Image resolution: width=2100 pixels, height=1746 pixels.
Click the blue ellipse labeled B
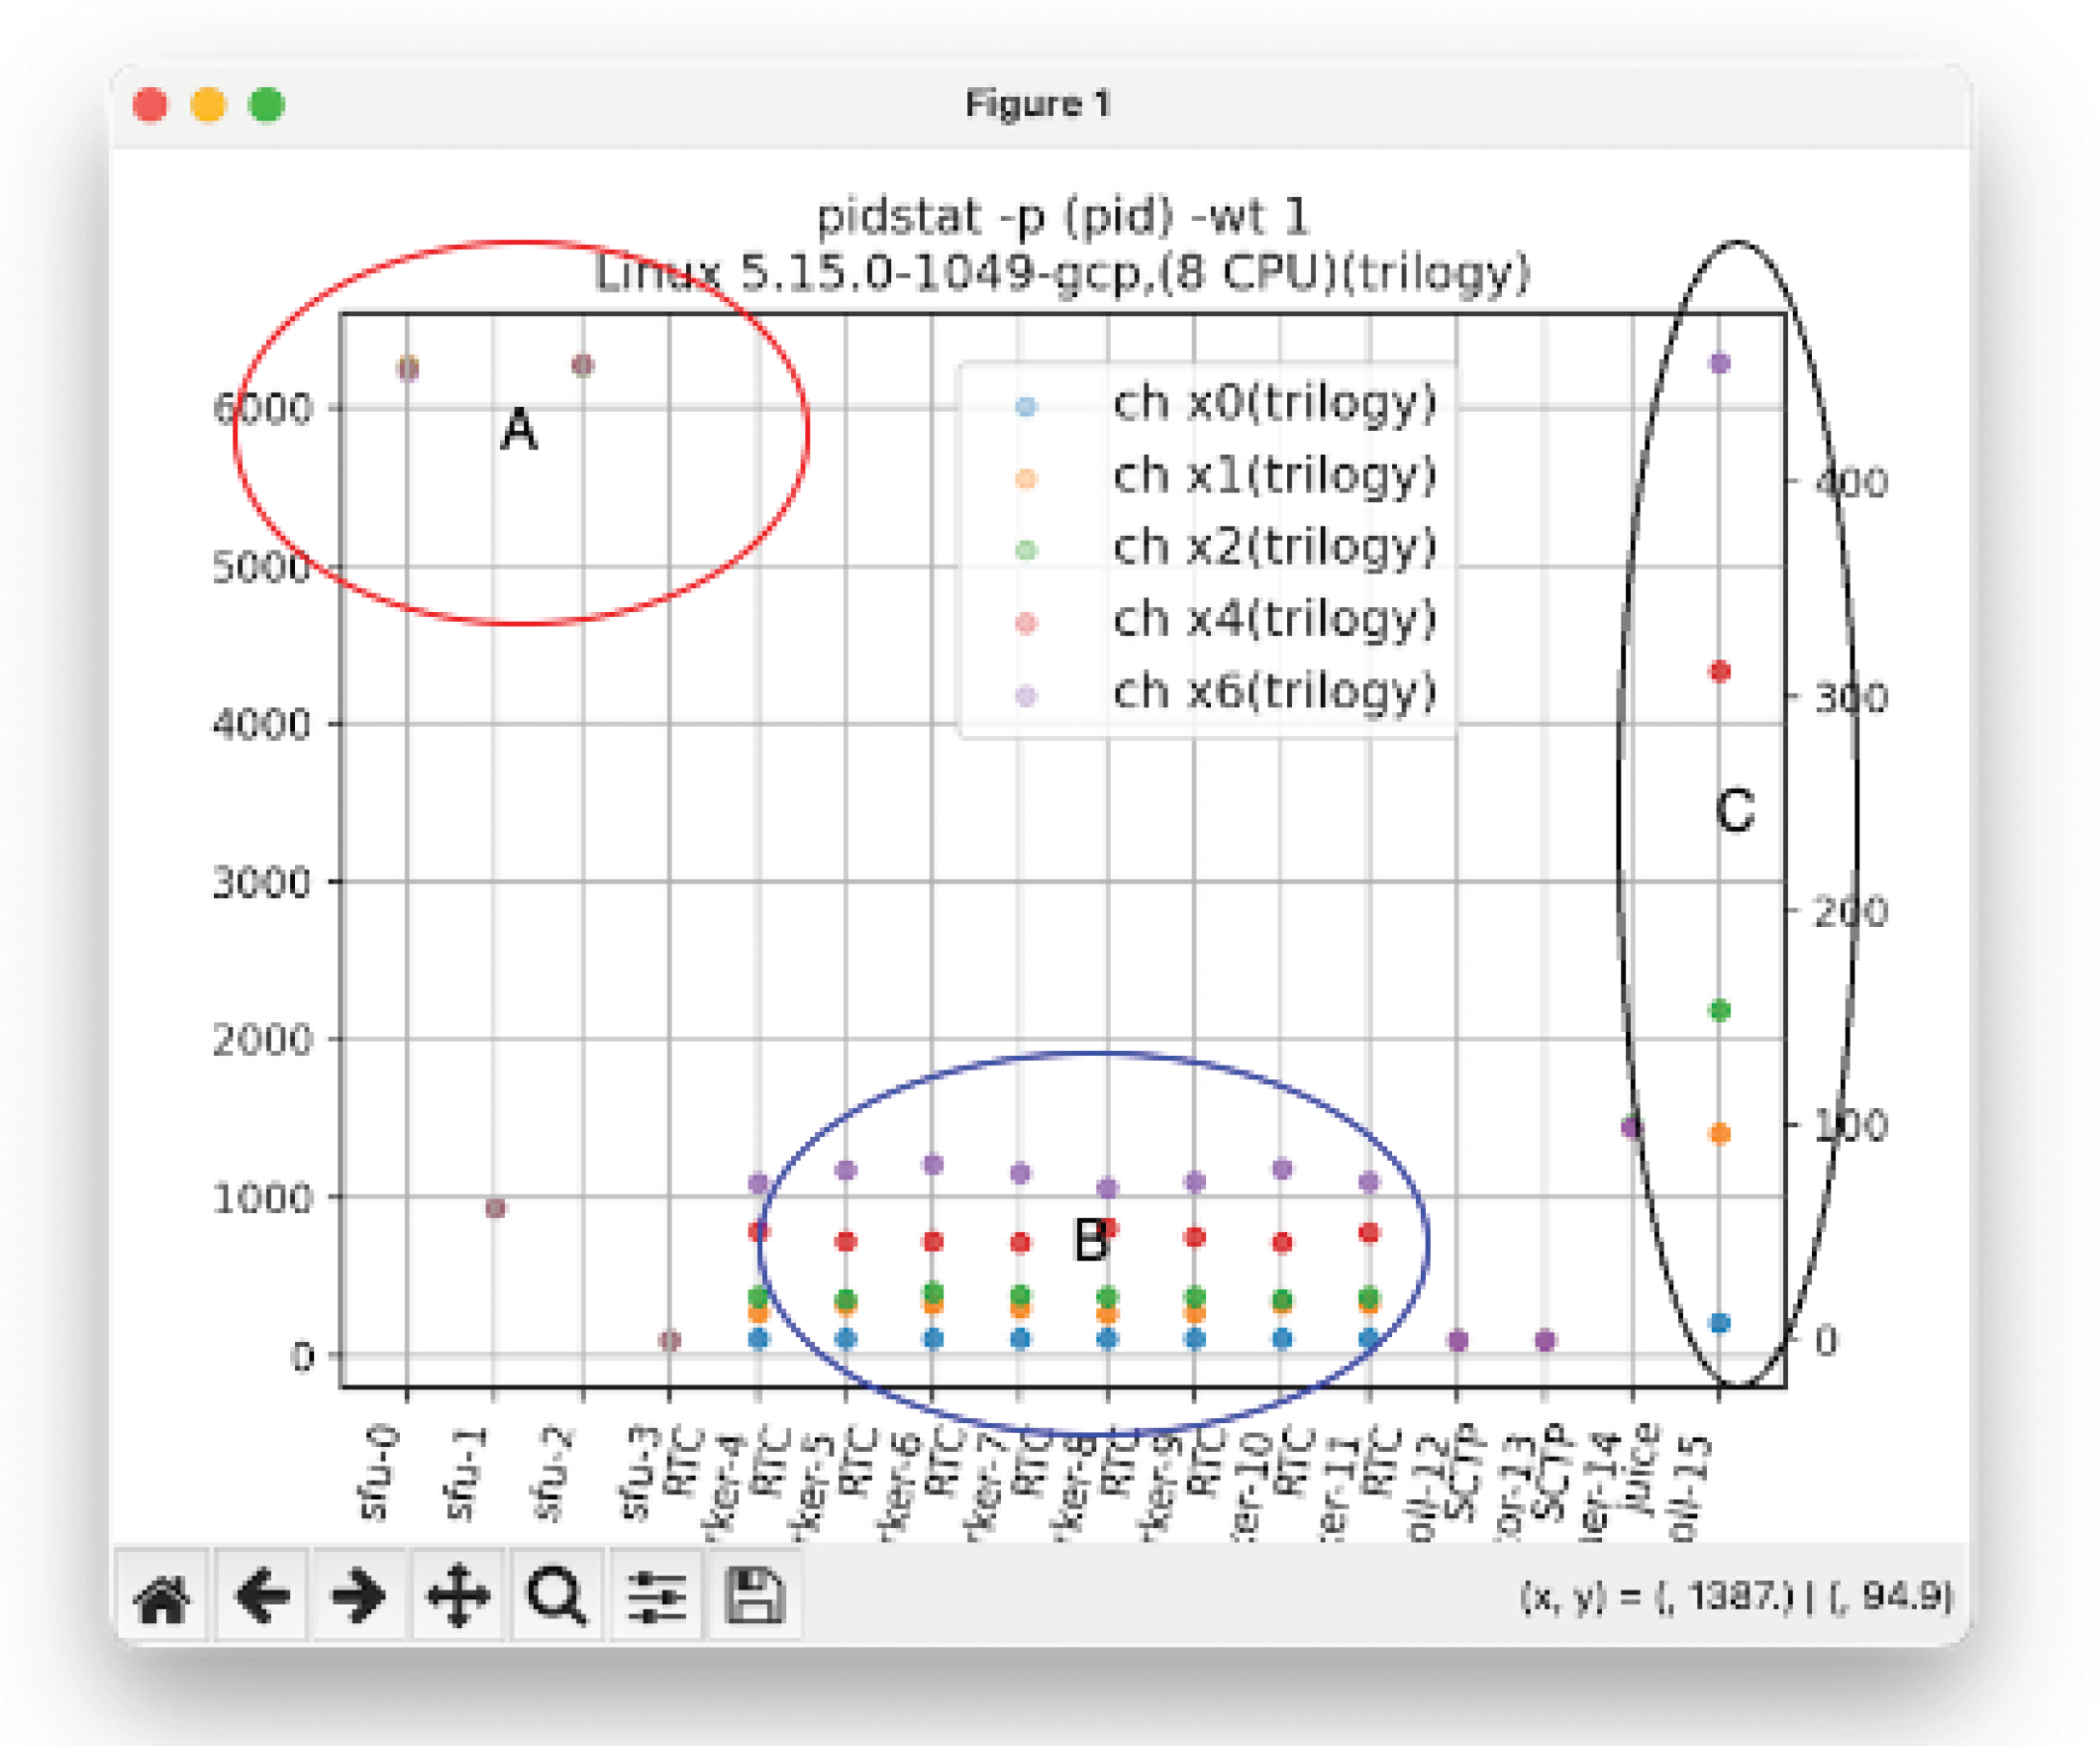(x=1090, y=1235)
